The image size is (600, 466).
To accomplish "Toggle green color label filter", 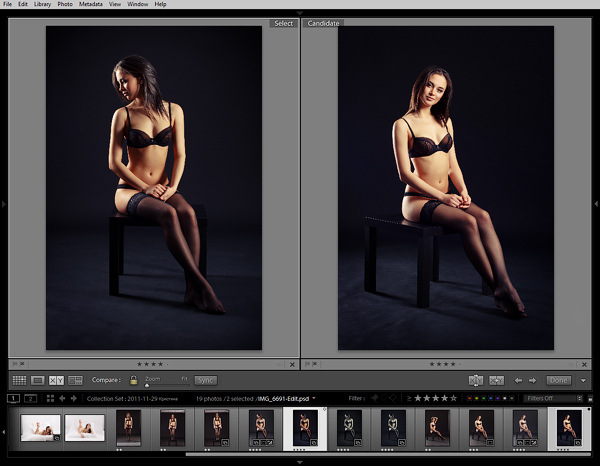I will pos(484,398).
